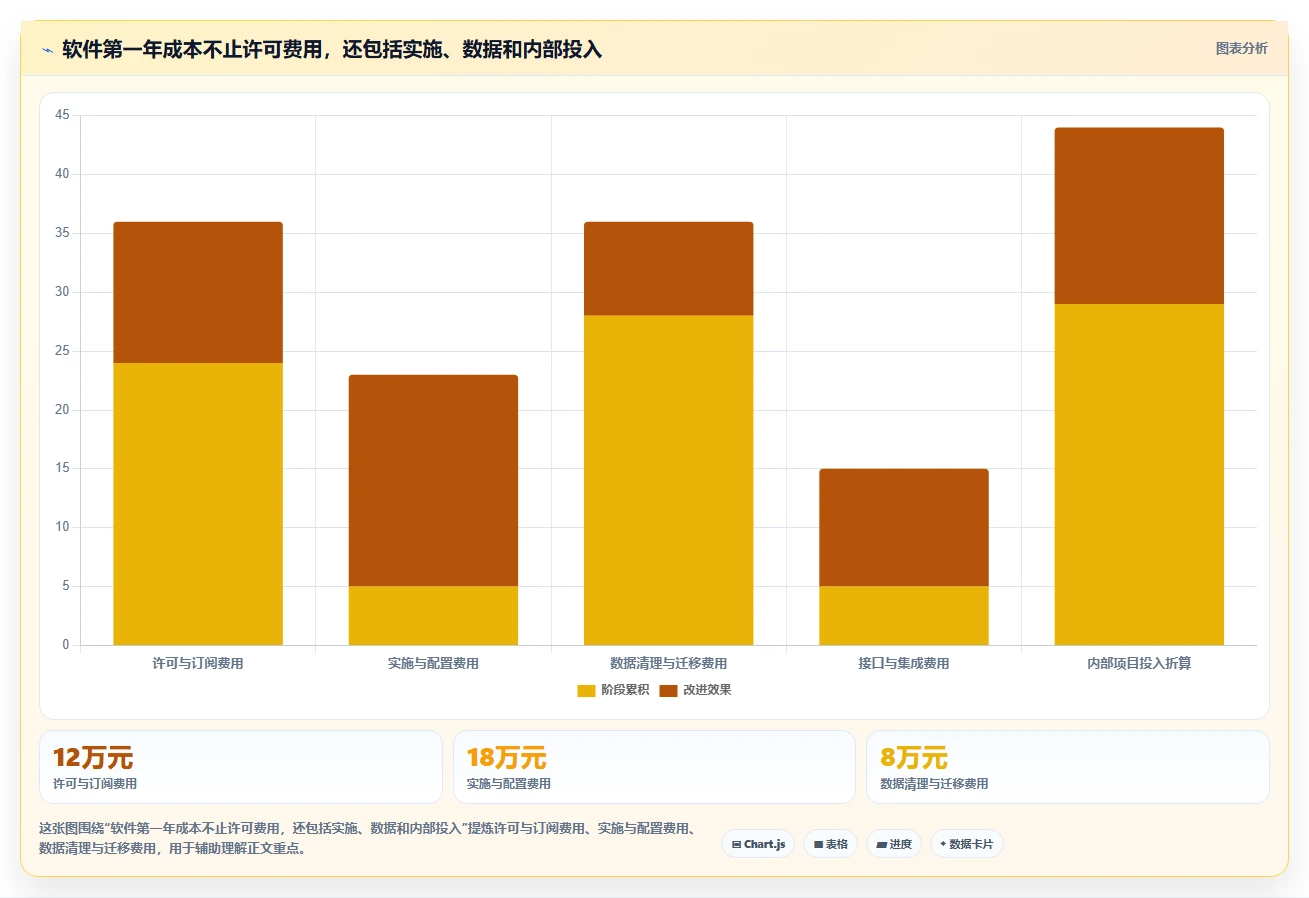Viewport: 1309px width, 898px height.
Task: Click the y-axis tick value 30
Action: pos(63,292)
